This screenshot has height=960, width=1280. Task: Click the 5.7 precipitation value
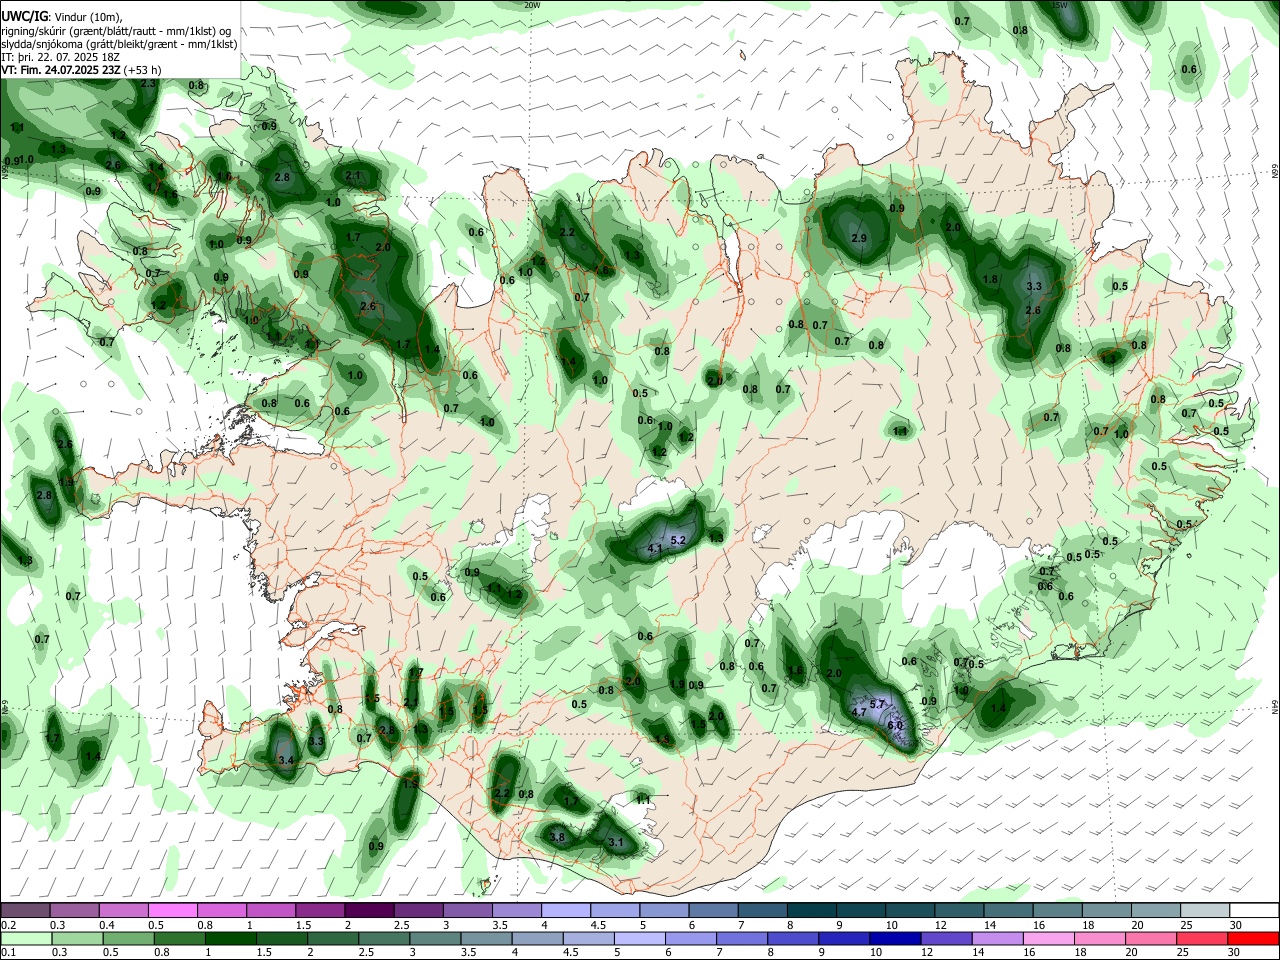pyautogui.click(x=878, y=704)
